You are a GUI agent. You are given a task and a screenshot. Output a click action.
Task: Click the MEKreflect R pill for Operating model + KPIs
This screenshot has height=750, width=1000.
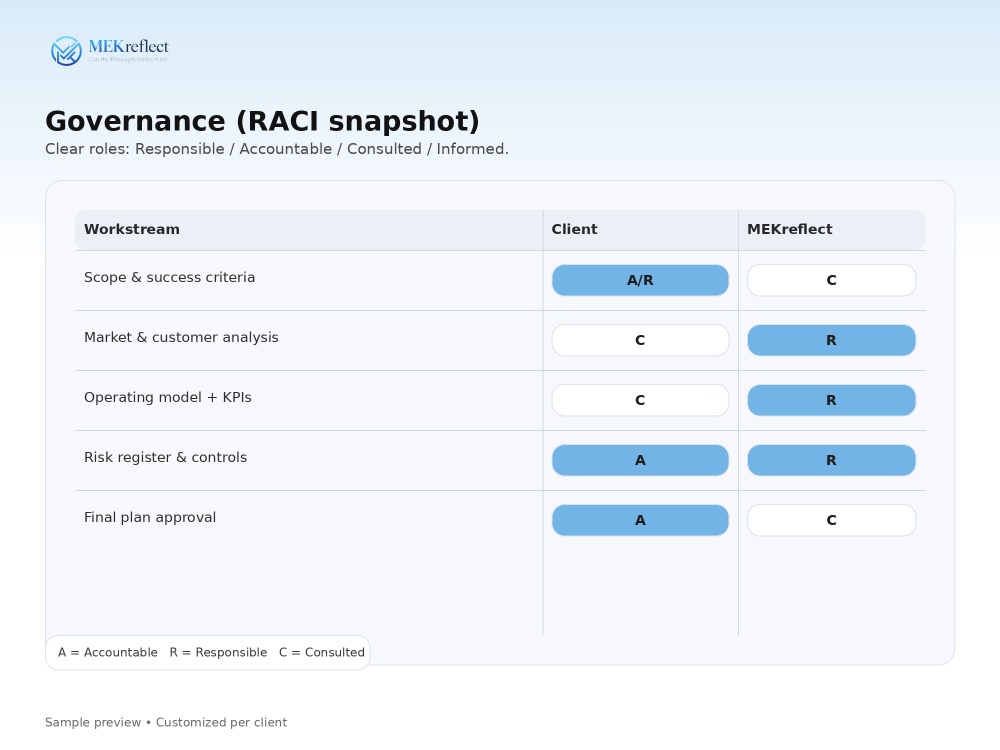832,401
